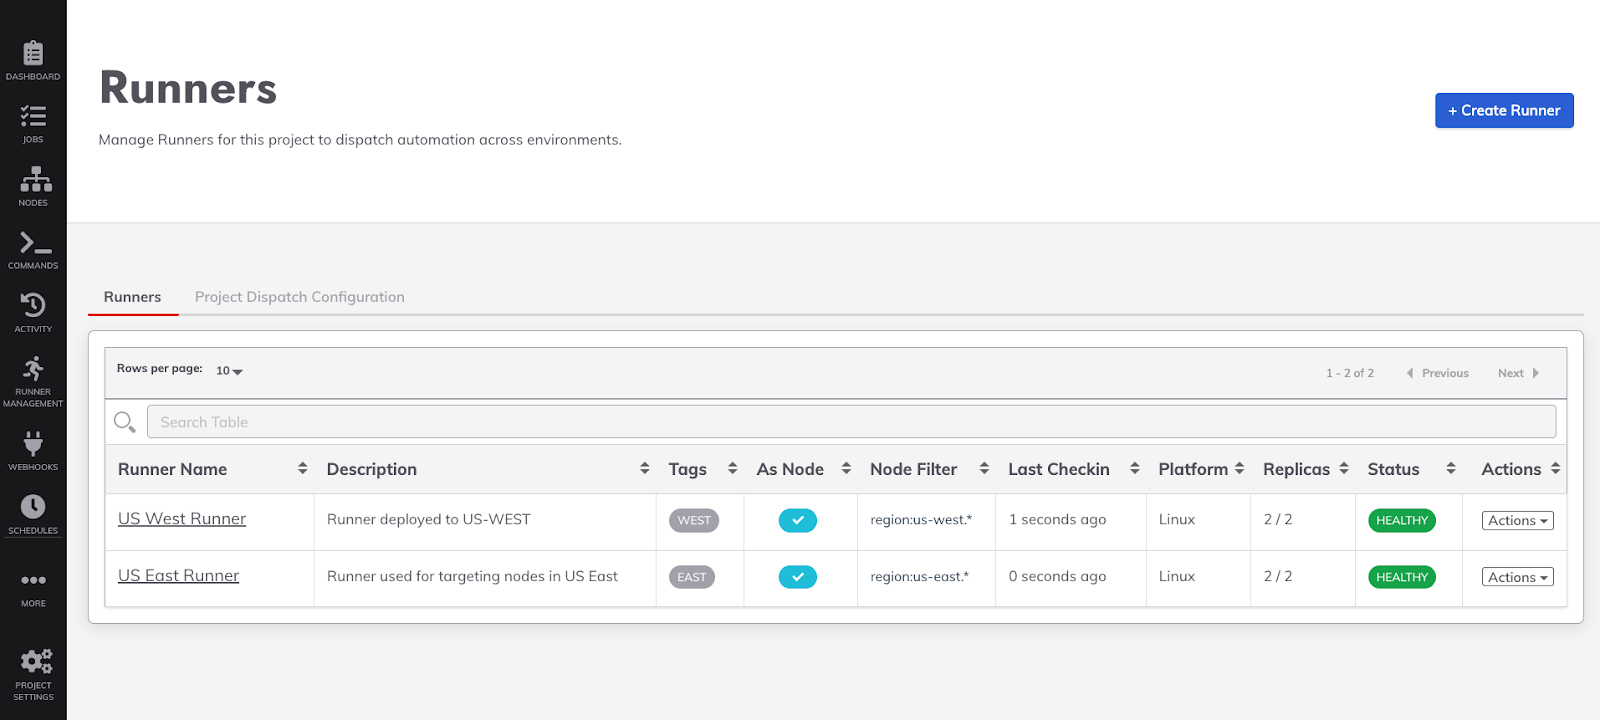Viewport: 1600px width, 720px height.
Task: Open the Commands sidebar icon
Action: 33,244
